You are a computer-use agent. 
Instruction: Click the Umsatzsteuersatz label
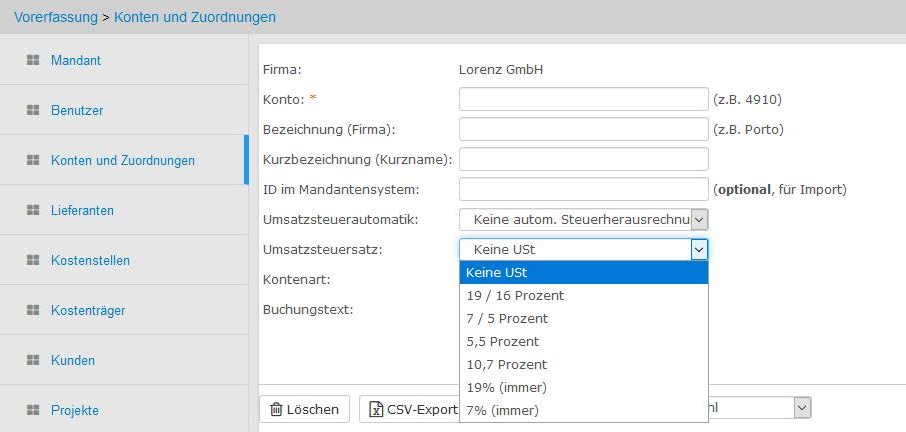pyautogui.click(x=322, y=249)
